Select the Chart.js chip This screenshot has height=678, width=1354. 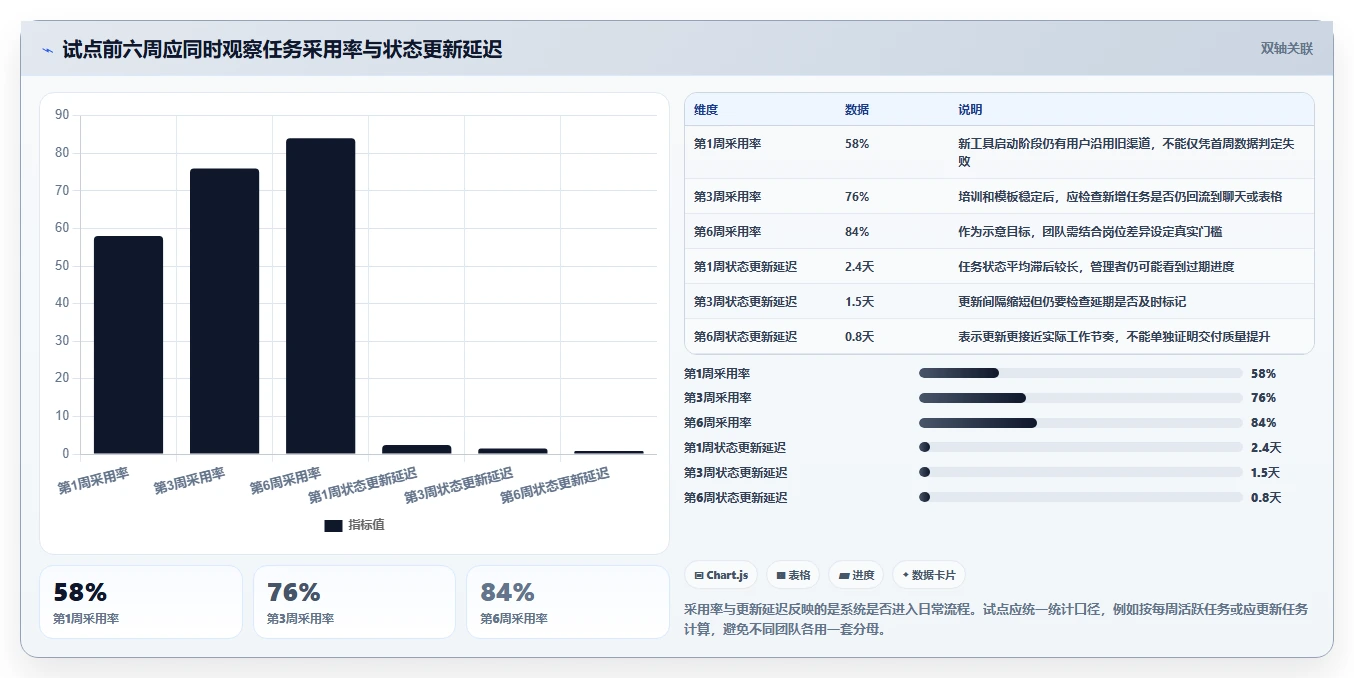721,575
